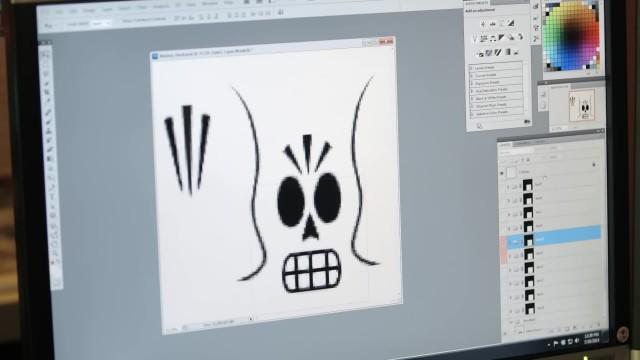This screenshot has height=360, width=640.
Task: Add a Levels adjustment from the icon
Action: coord(492,24)
